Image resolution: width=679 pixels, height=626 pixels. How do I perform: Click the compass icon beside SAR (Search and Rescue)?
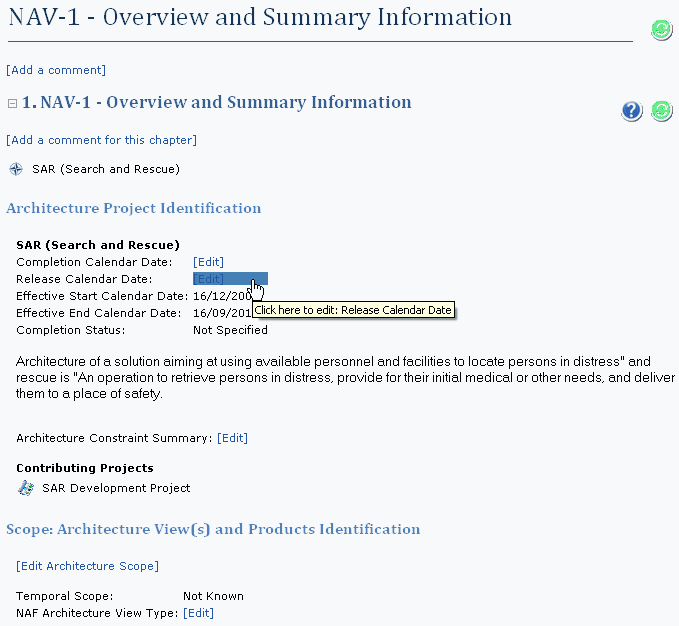[x=16, y=169]
